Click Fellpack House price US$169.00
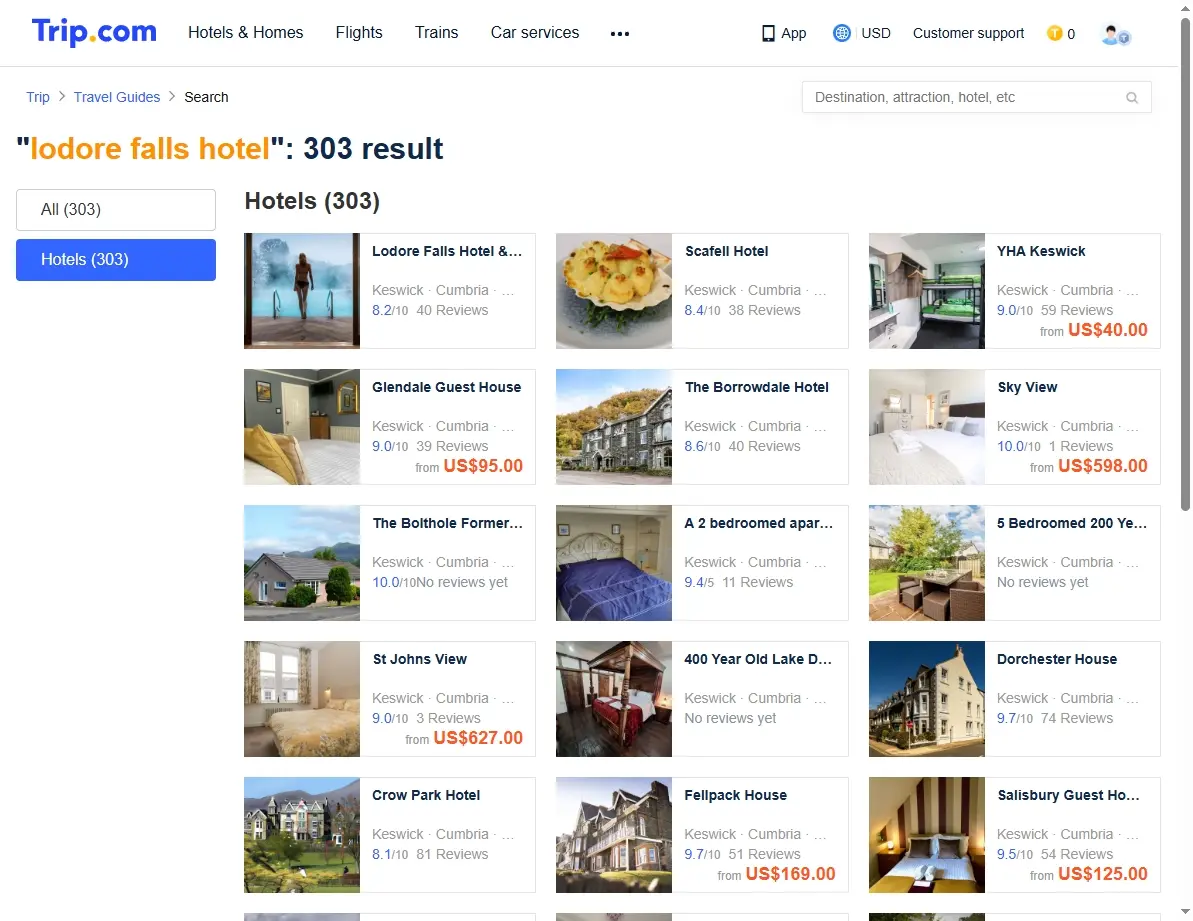The width and height of the screenshot is (1193, 921). click(x=791, y=875)
